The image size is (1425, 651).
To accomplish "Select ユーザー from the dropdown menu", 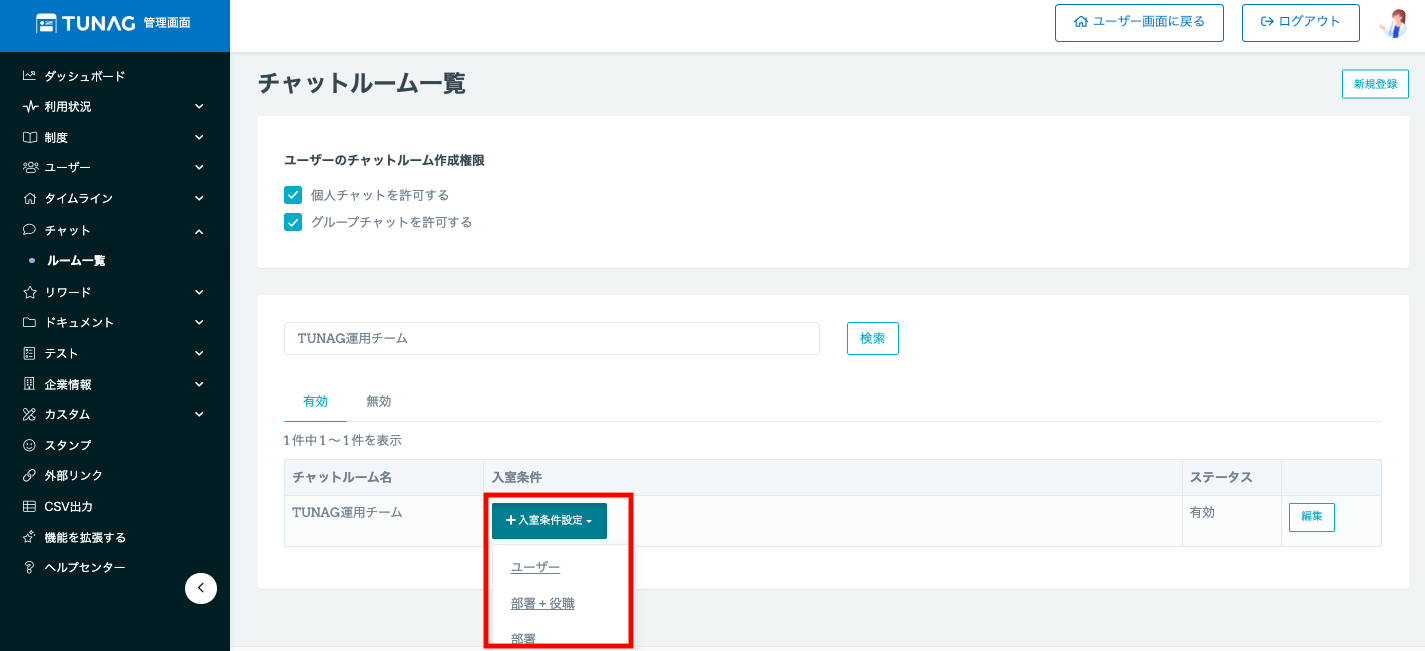I will coord(535,567).
